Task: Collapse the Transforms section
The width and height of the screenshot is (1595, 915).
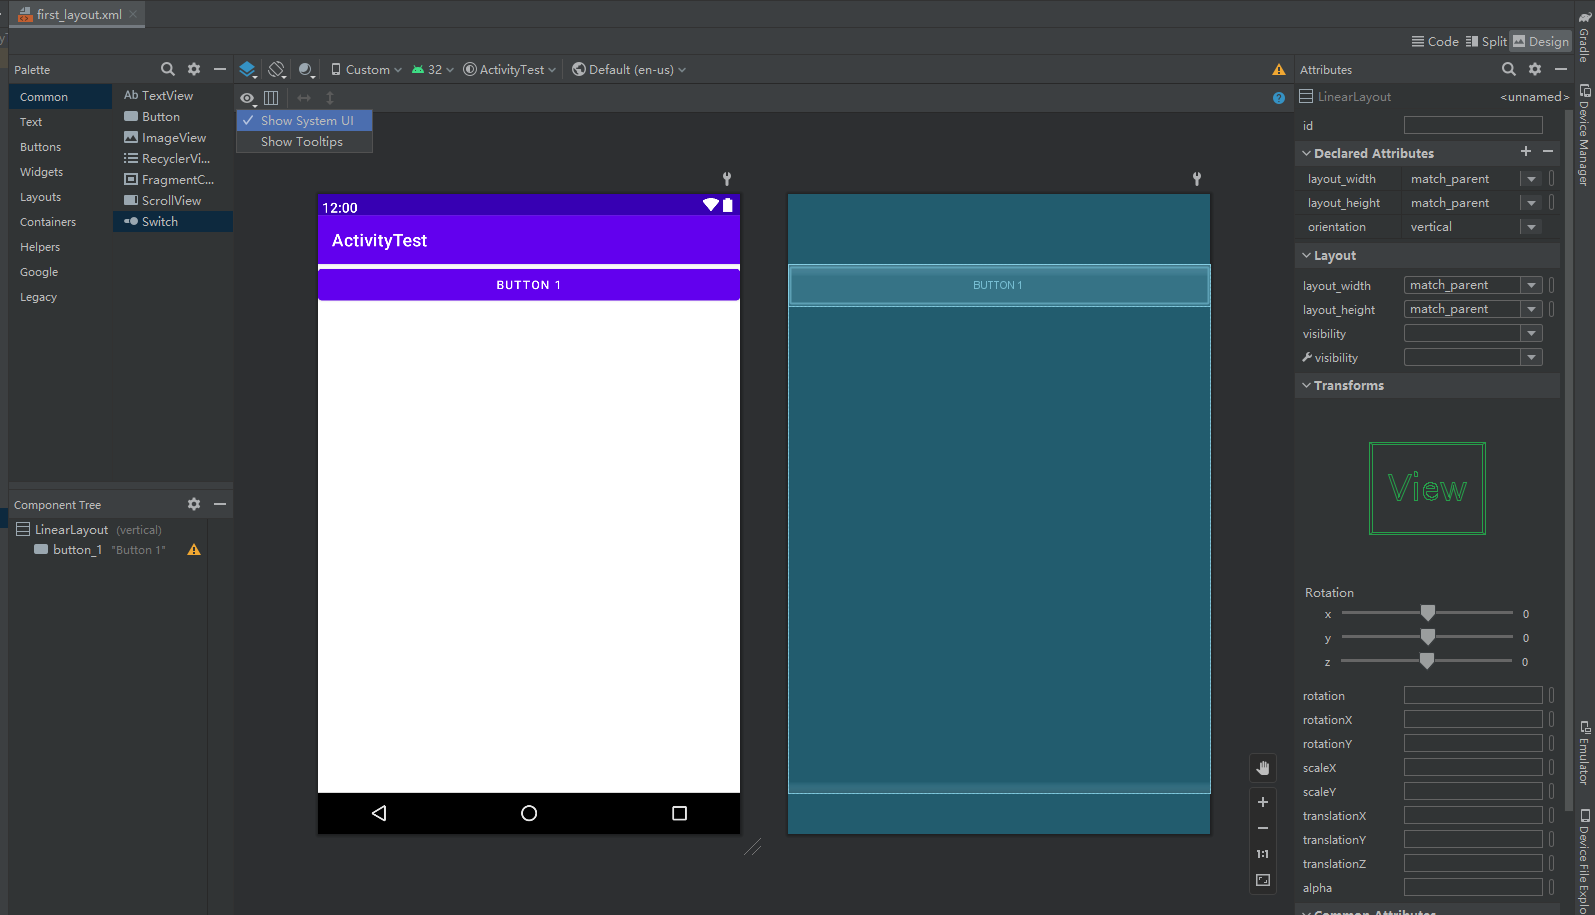Action: (x=1306, y=385)
